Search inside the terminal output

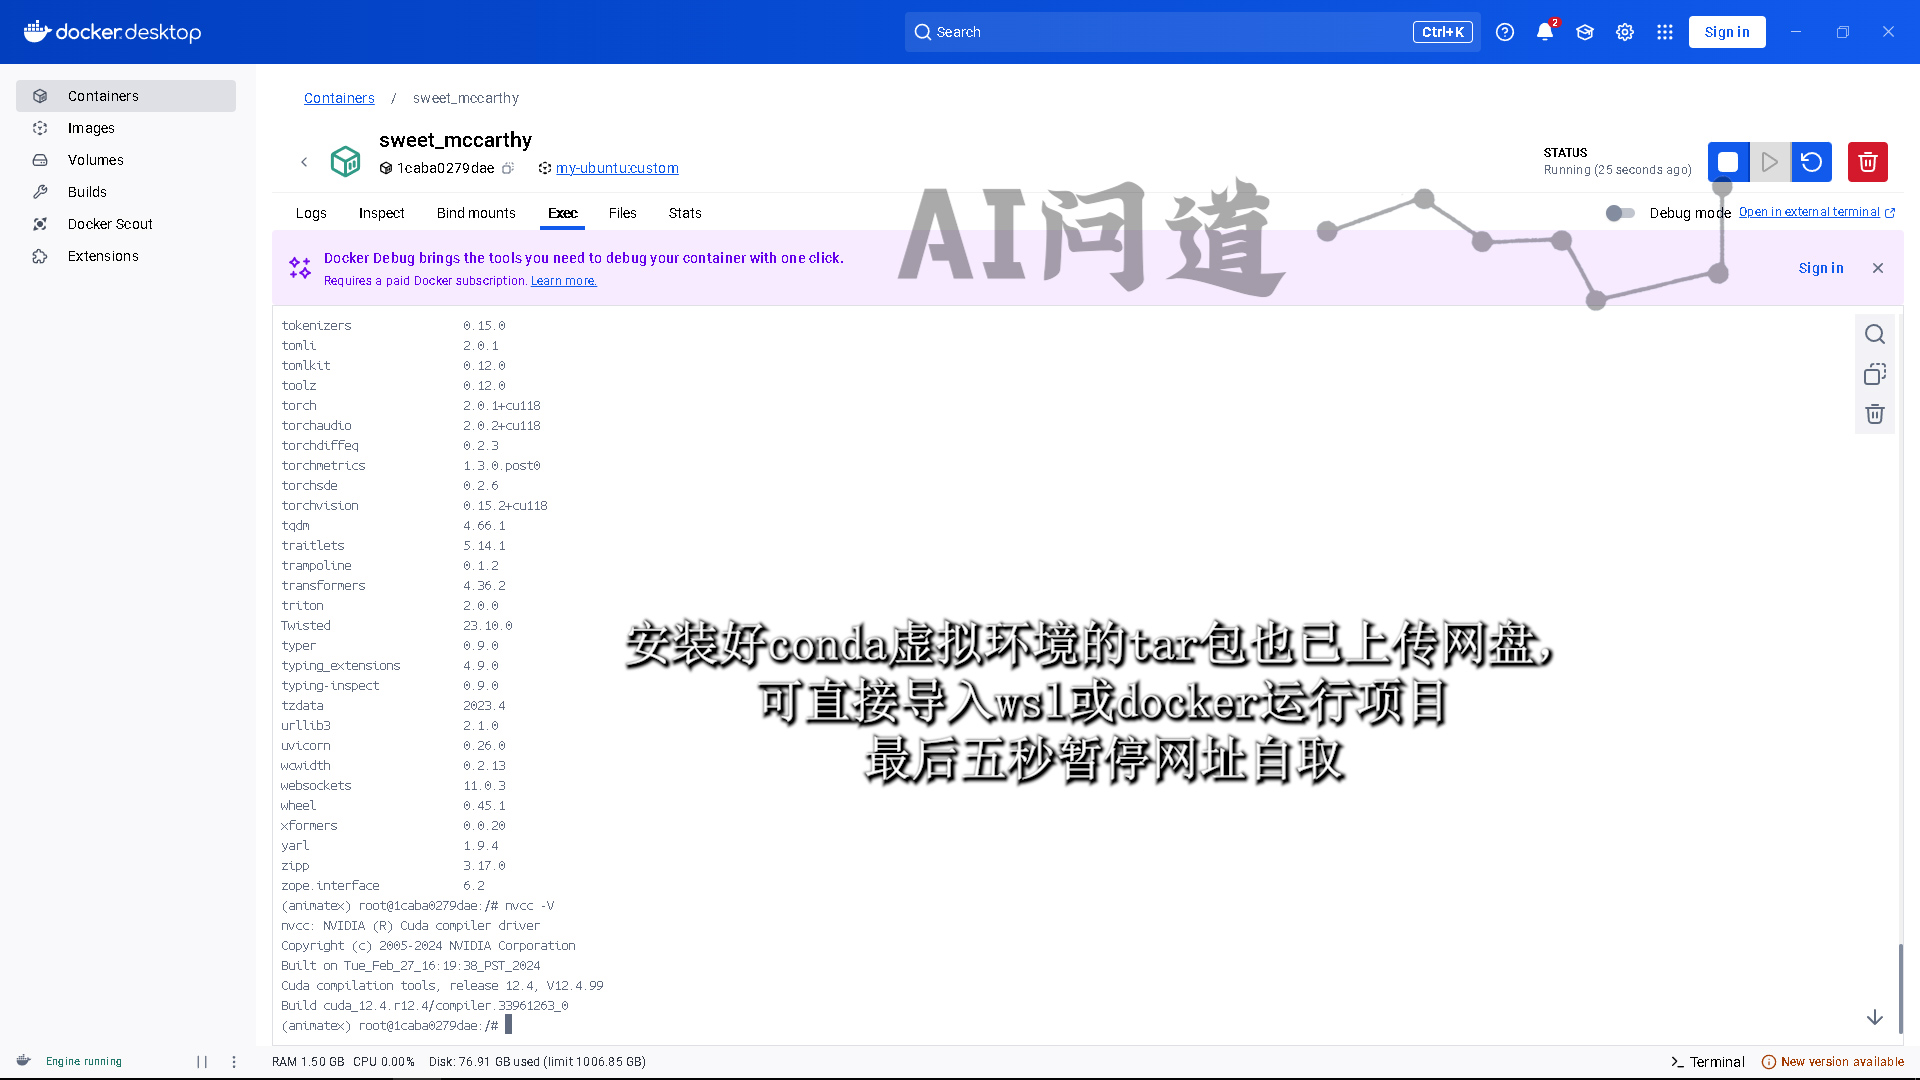point(1875,334)
